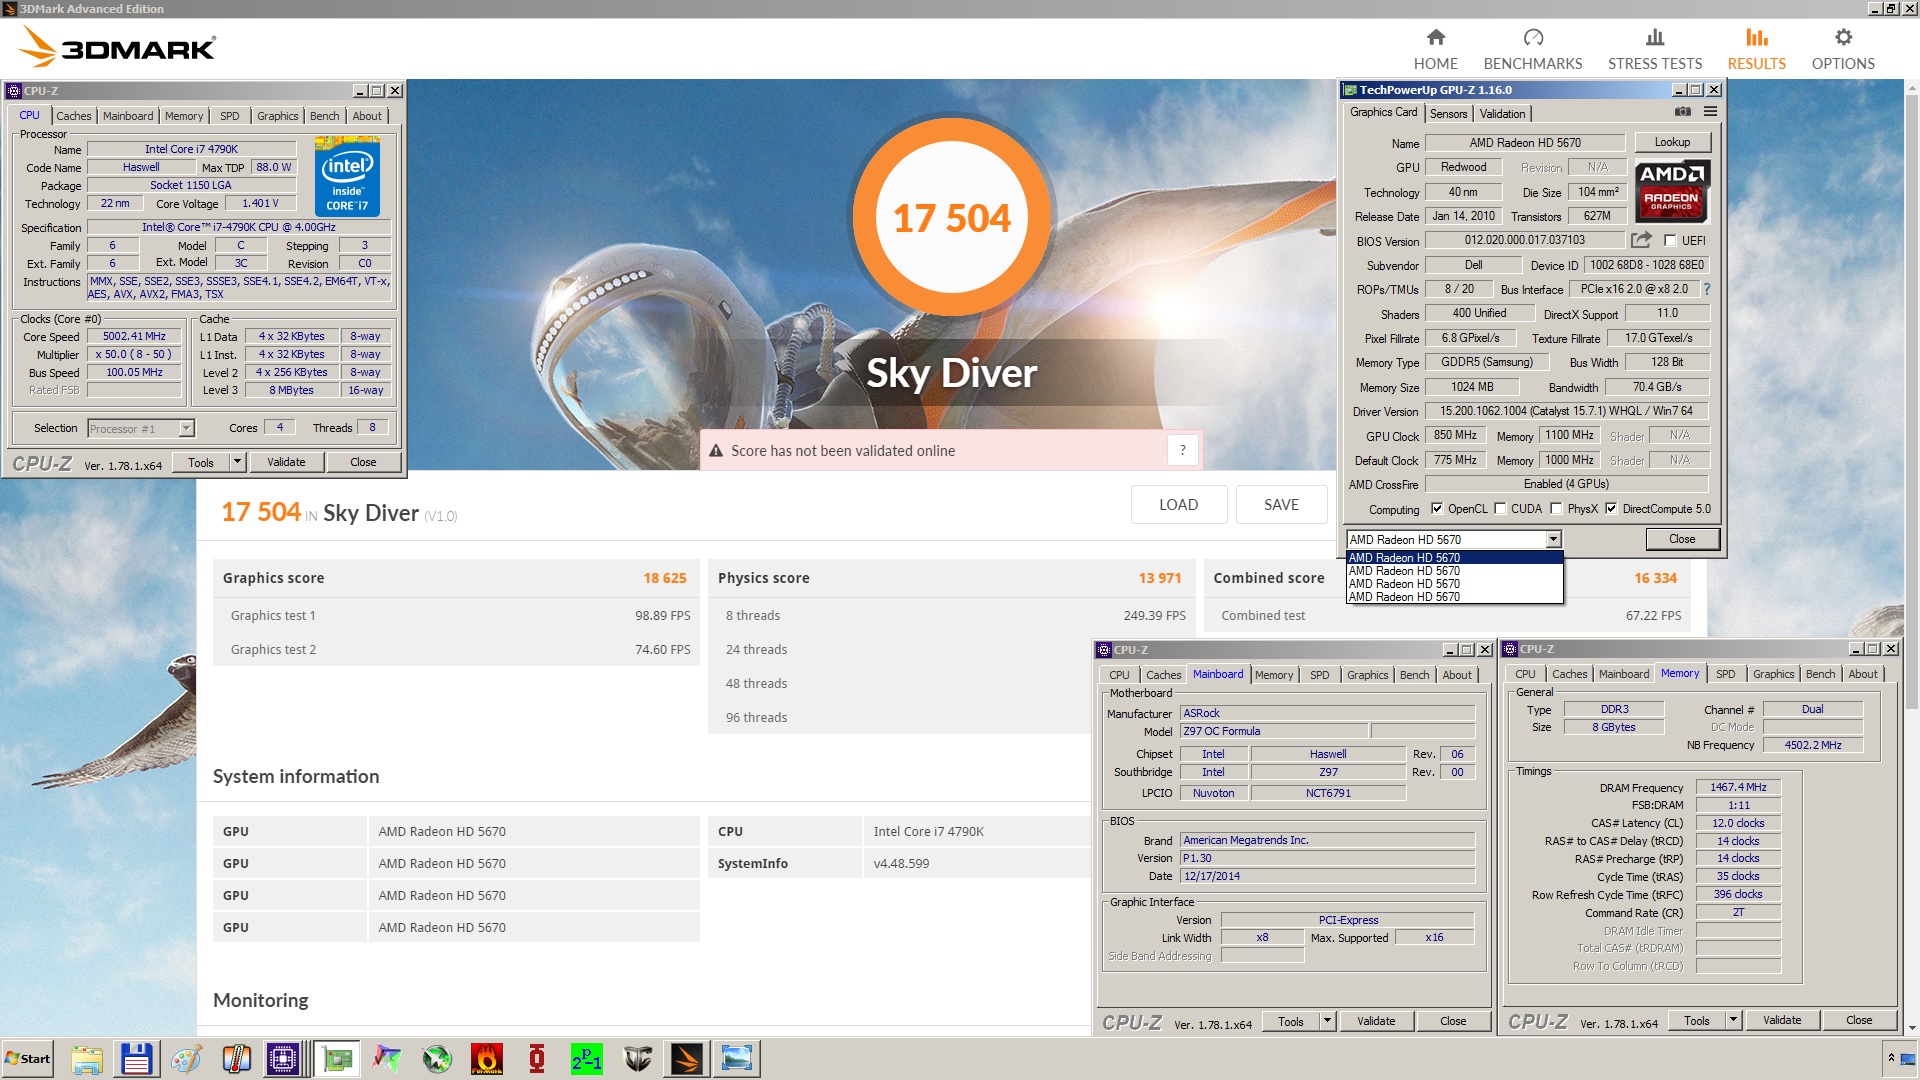Open the Options gear in 3DMark
The image size is (1920, 1080).
point(1843,38)
